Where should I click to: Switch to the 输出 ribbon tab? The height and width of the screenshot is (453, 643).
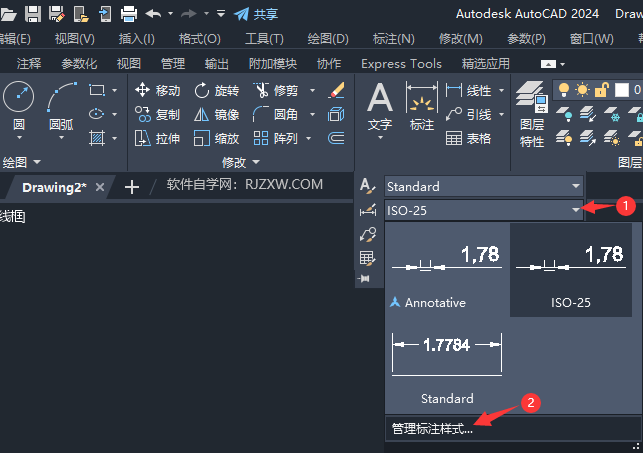tap(217, 64)
